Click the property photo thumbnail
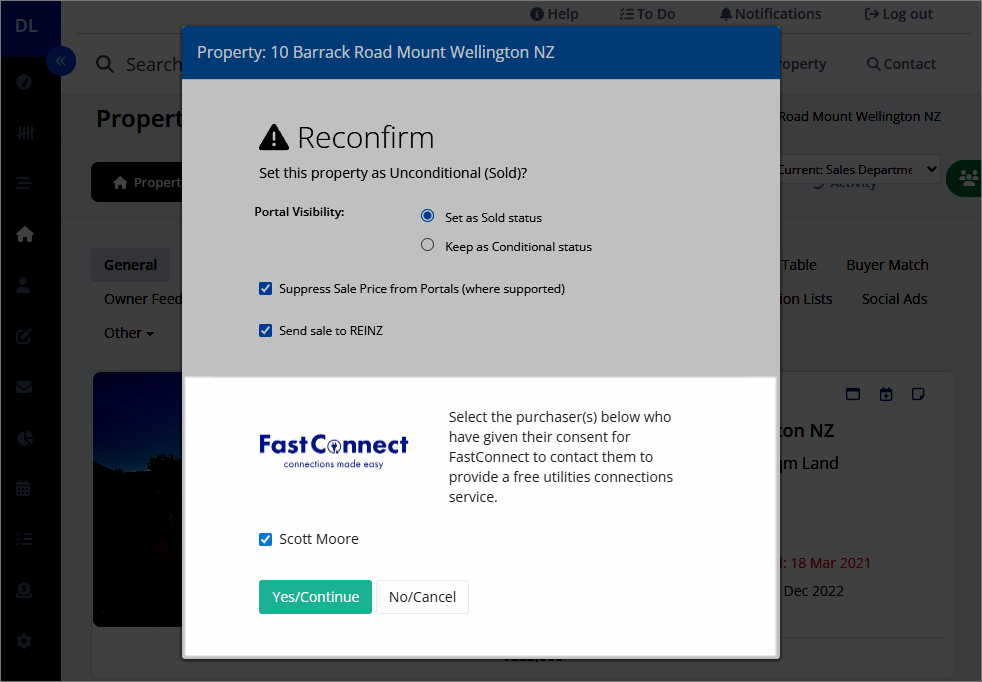 pos(138,499)
